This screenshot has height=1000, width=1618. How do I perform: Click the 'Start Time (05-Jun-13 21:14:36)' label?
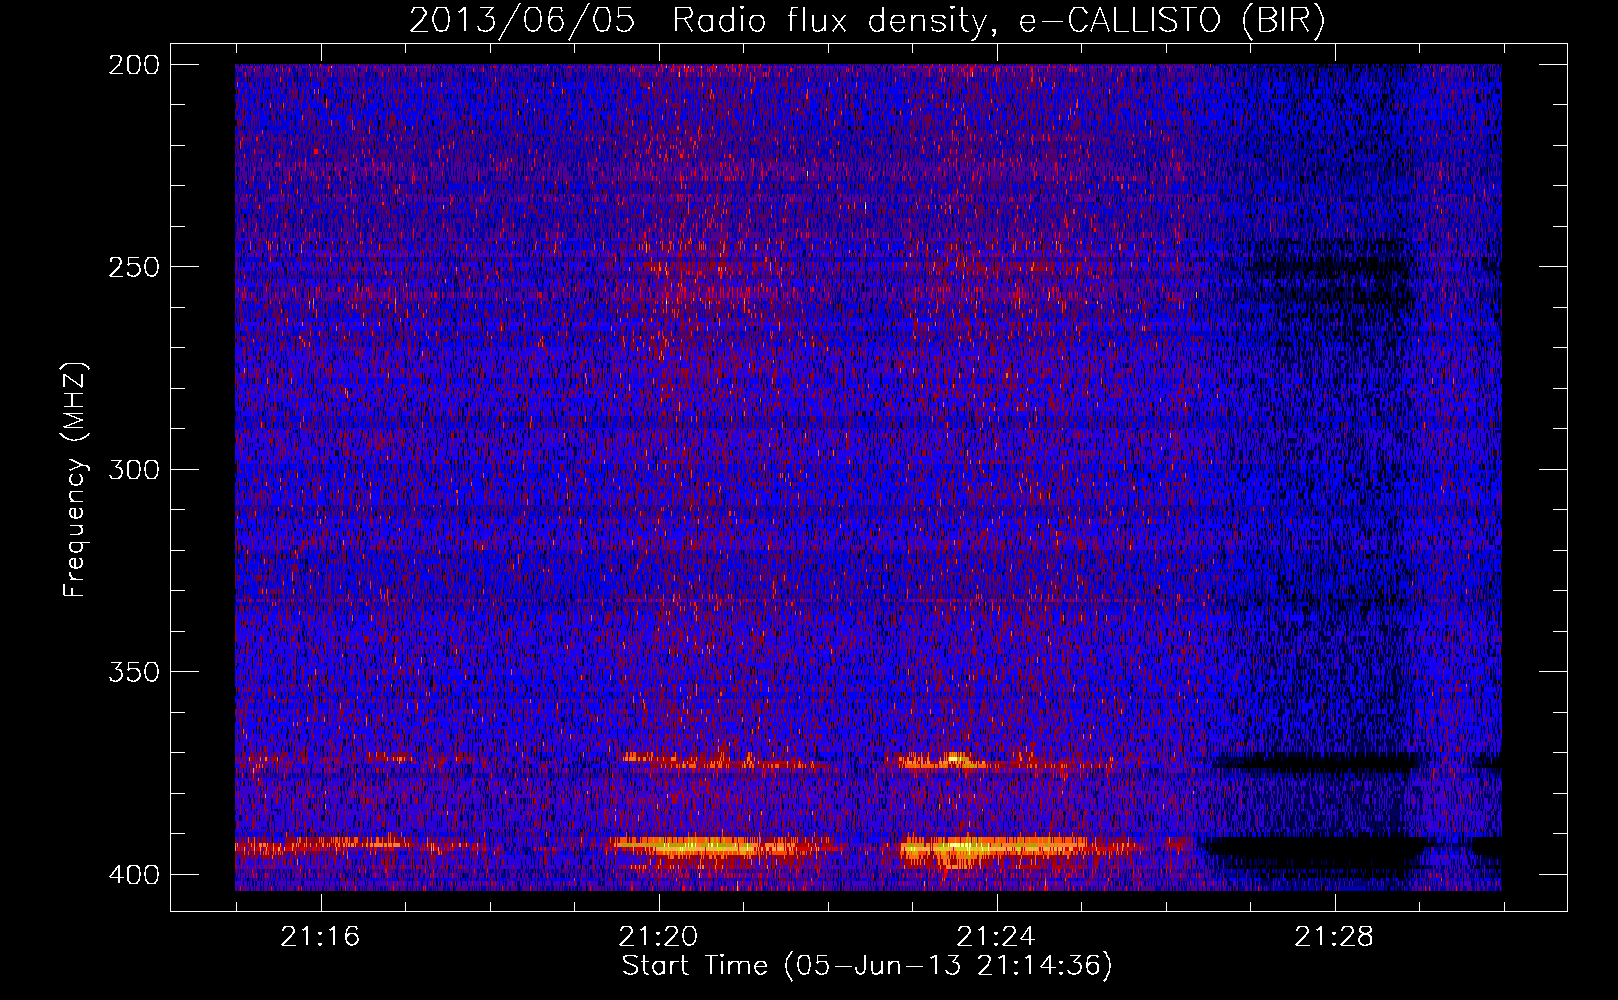pyautogui.click(x=867, y=966)
